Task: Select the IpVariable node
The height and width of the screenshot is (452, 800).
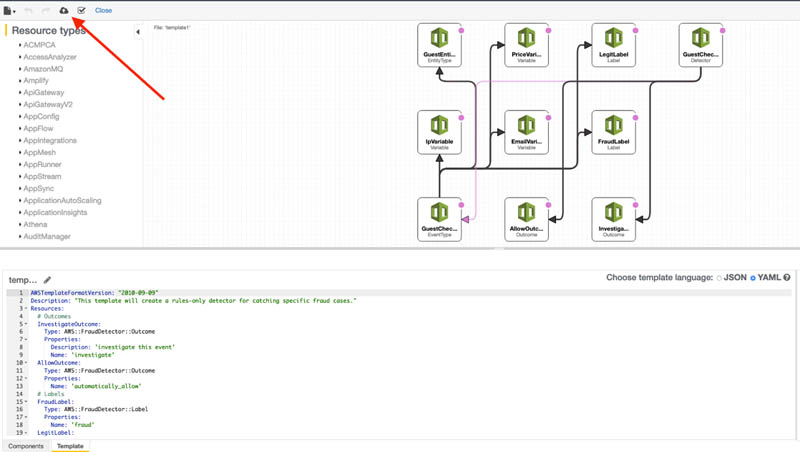Action: [439, 132]
